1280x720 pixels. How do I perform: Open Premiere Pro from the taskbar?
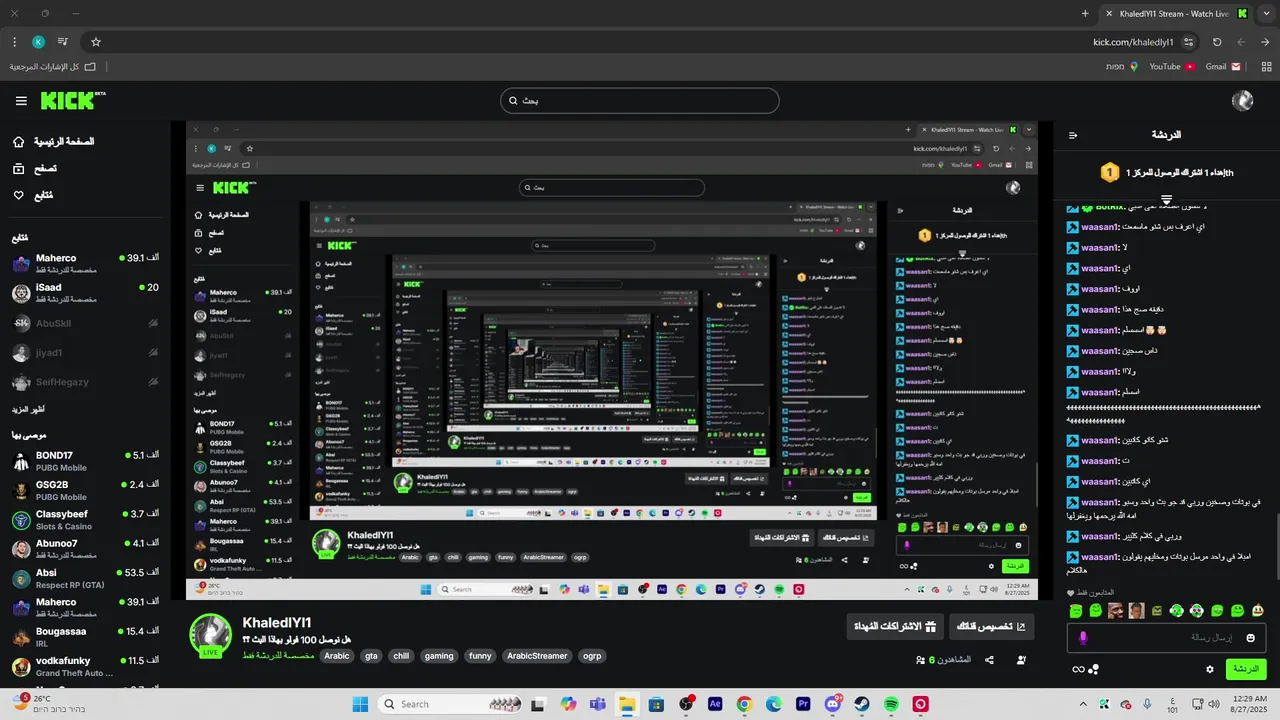tap(803, 704)
